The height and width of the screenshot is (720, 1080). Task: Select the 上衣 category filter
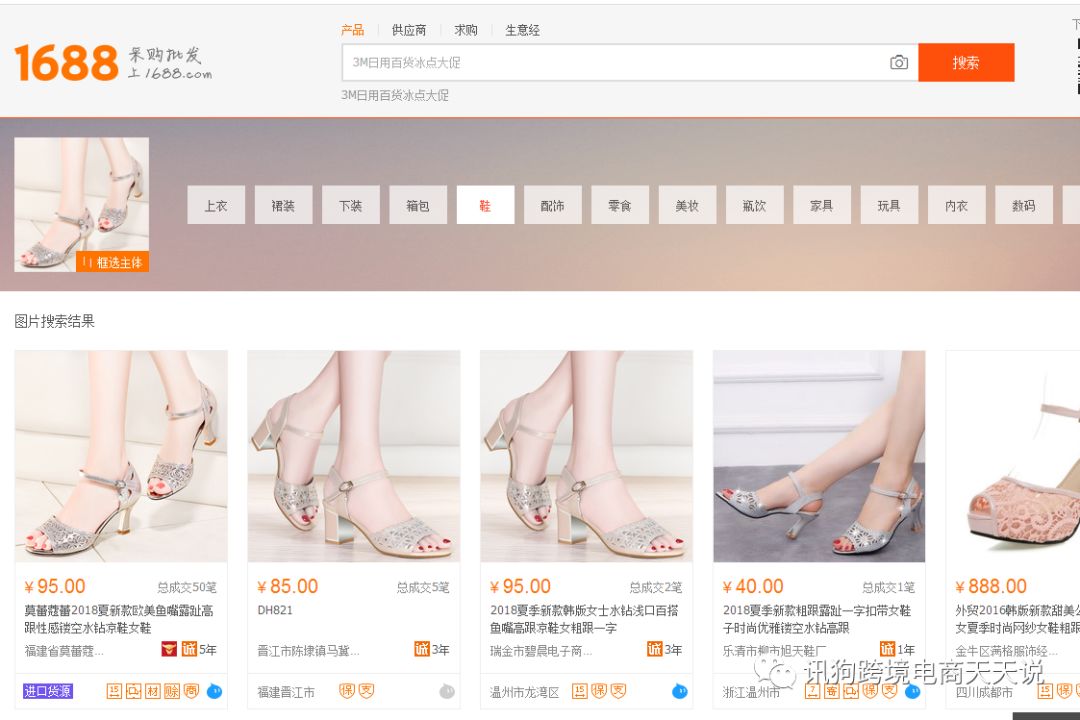216,204
